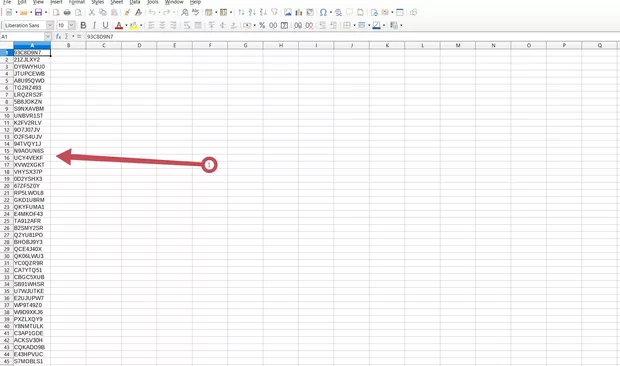Screen dimensions: 620x366
Task: Sort column ascending
Action: [x=252, y=13]
